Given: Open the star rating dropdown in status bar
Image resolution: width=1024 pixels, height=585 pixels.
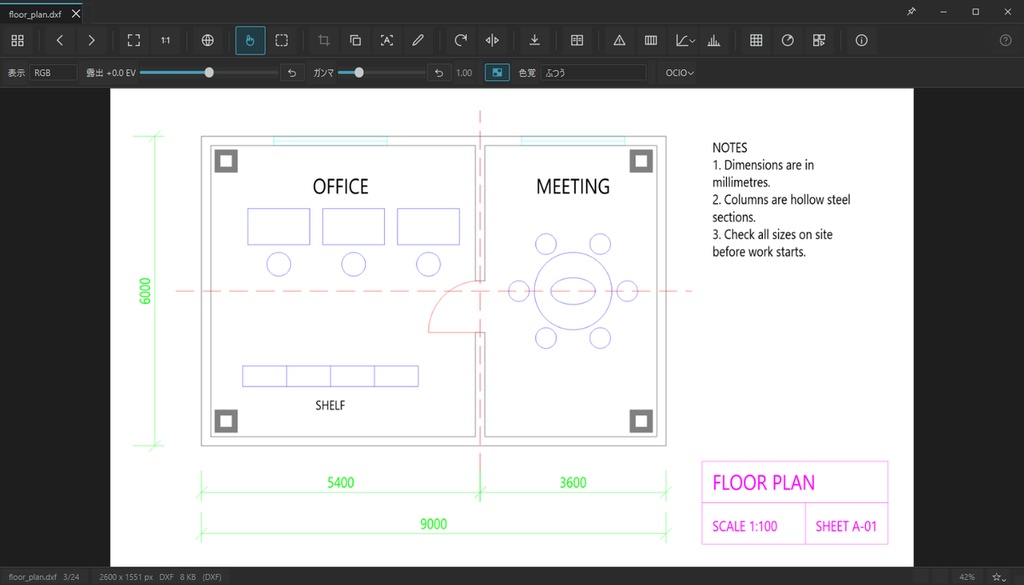Looking at the screenshot, I should [999, 577].
